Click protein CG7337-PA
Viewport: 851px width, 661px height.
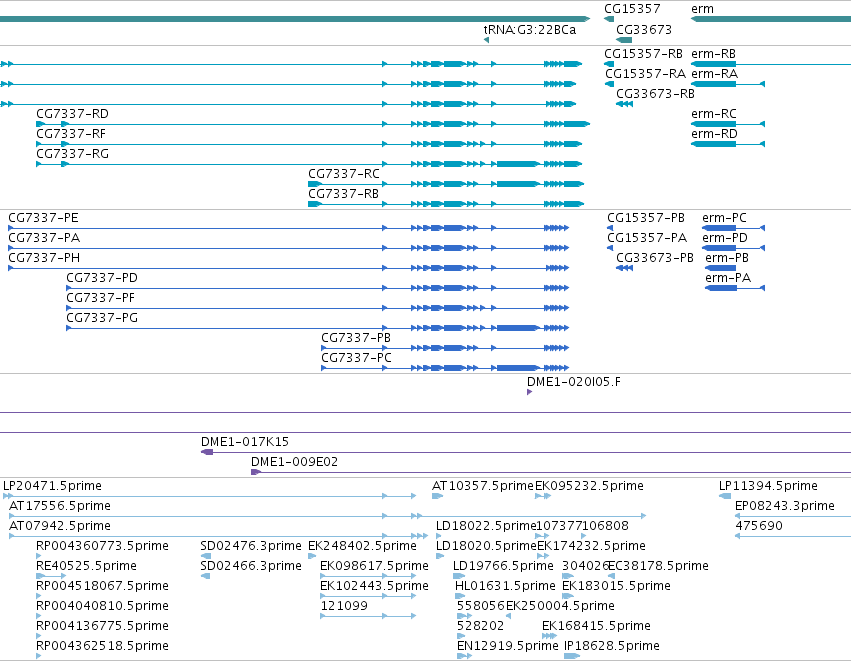[44, 238]
